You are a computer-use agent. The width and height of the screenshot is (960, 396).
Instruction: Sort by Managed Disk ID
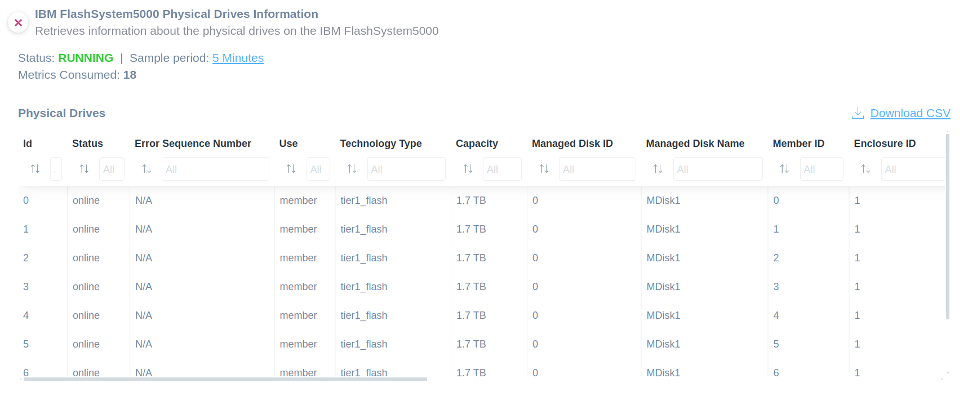click(544, 169)
